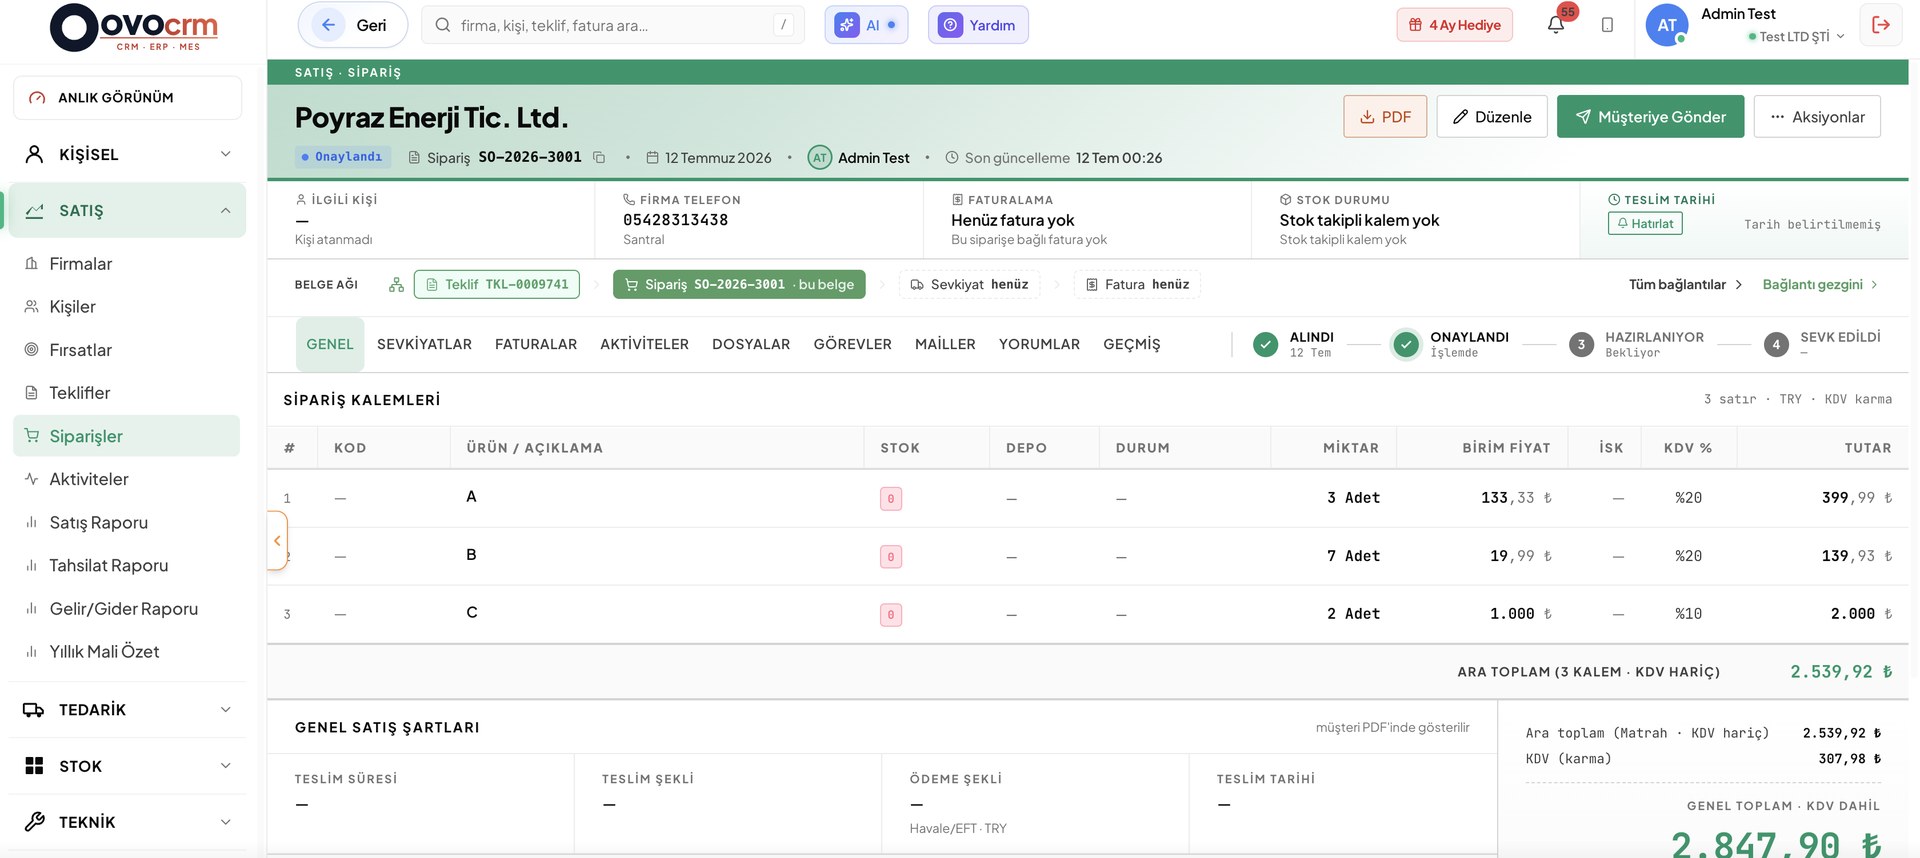This screenshot has height=858, width=1920.
Task: Open ANLIK GÖRÜNÜM dashboard
Action: pos(127,98)
